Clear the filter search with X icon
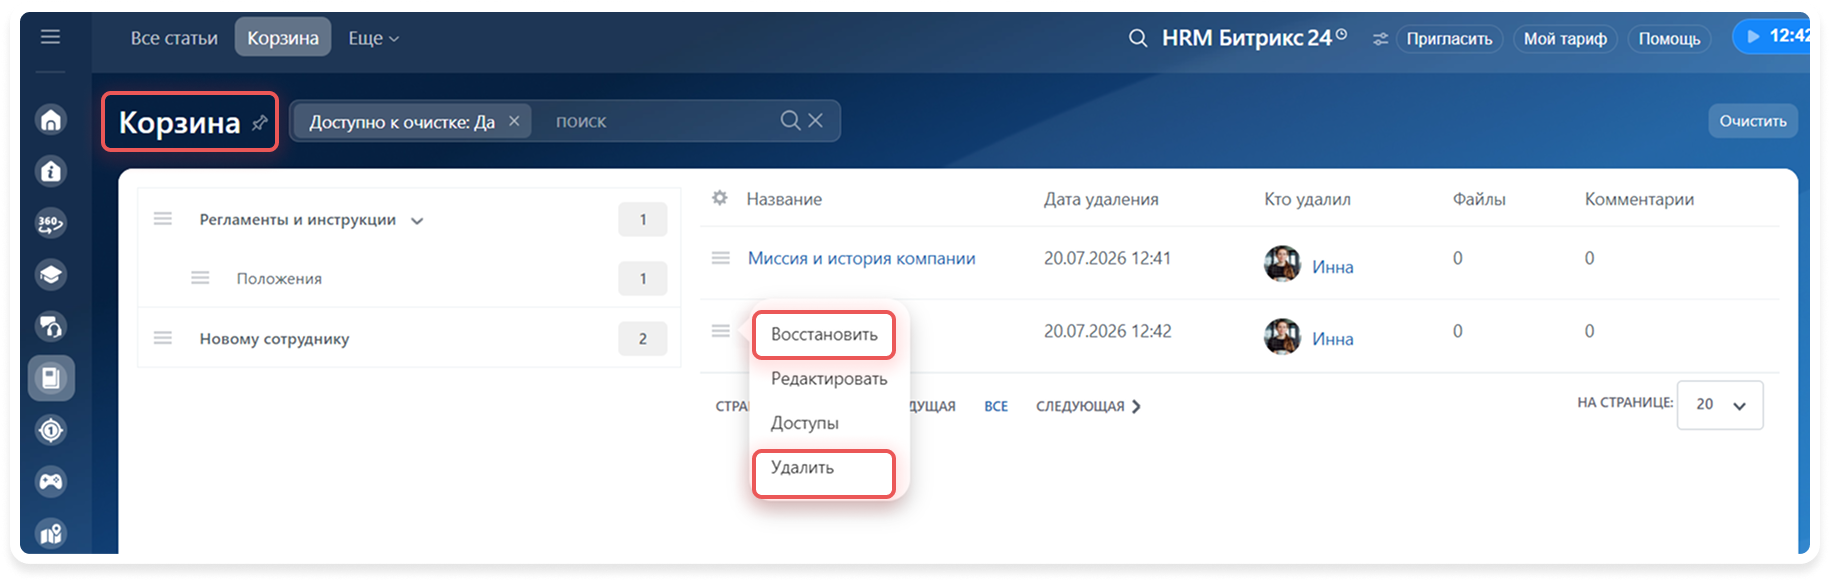 pos(816,120)
